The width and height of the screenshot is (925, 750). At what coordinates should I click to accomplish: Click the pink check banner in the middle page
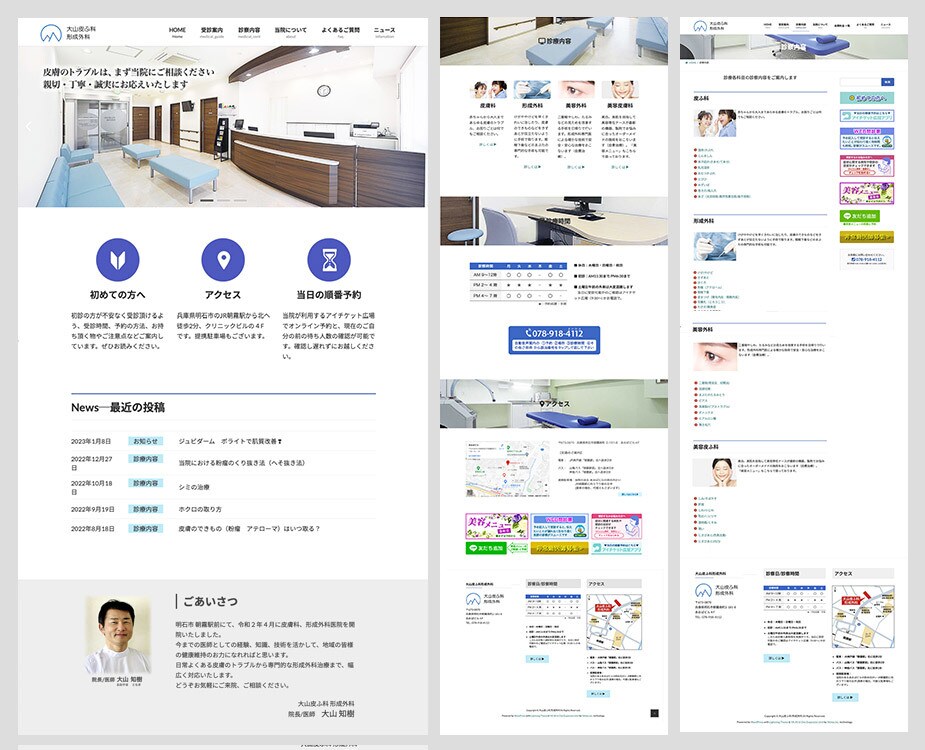(x=616, y=526)
